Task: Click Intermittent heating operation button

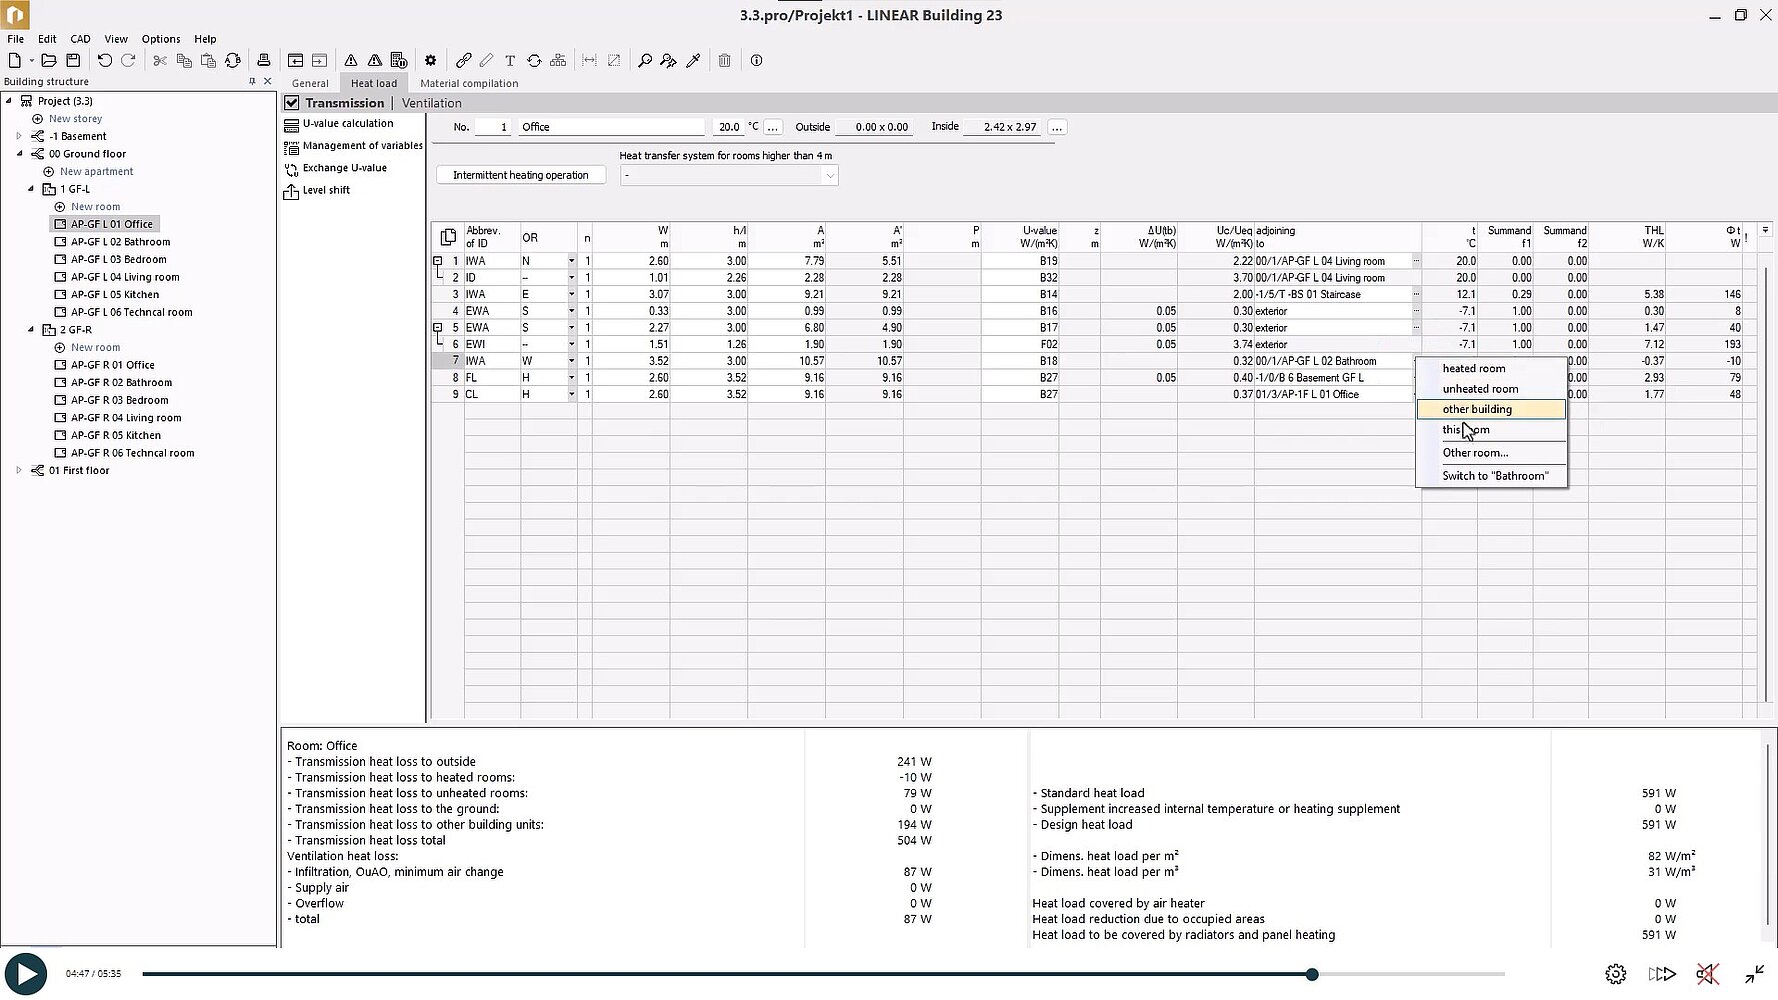Action: [x=521, y=175]
